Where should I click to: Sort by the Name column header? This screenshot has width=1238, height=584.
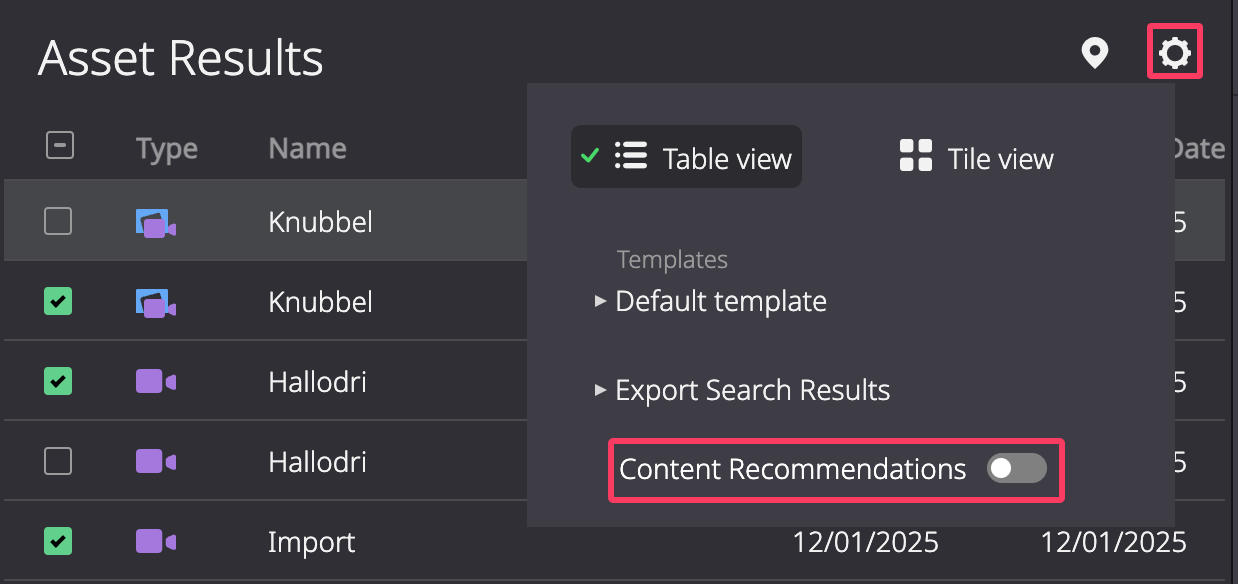tap(307, 148)
